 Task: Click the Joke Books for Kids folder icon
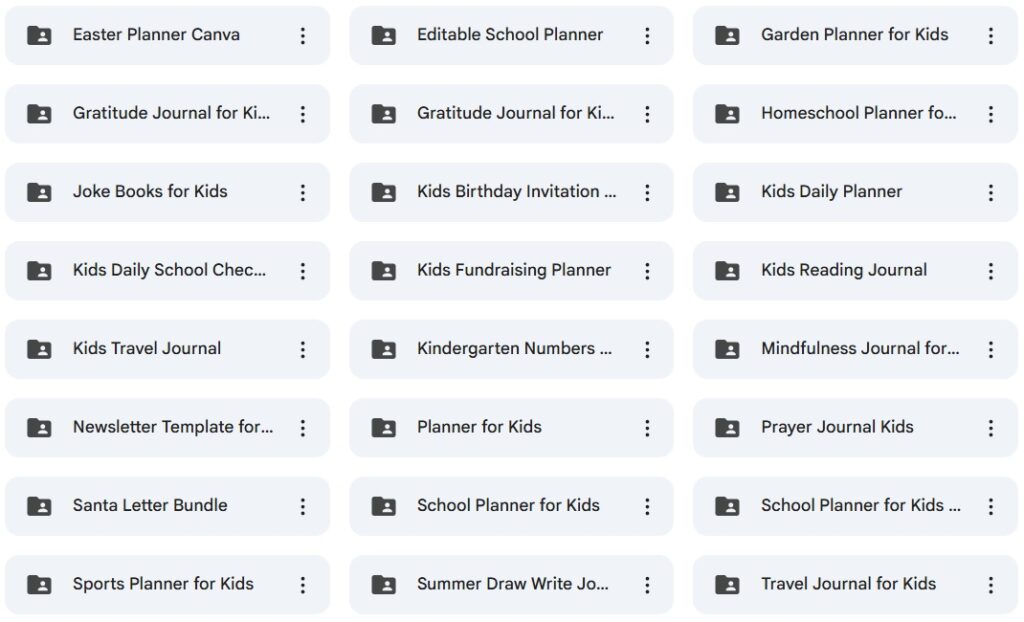[x=39, y=192]
